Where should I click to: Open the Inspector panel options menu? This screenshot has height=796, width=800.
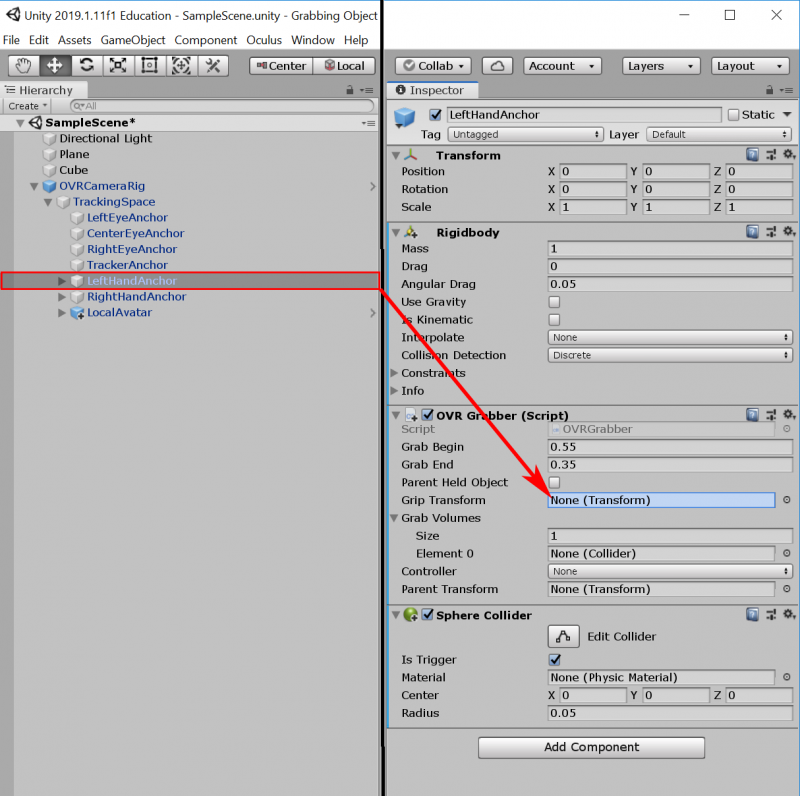(786, 90)
